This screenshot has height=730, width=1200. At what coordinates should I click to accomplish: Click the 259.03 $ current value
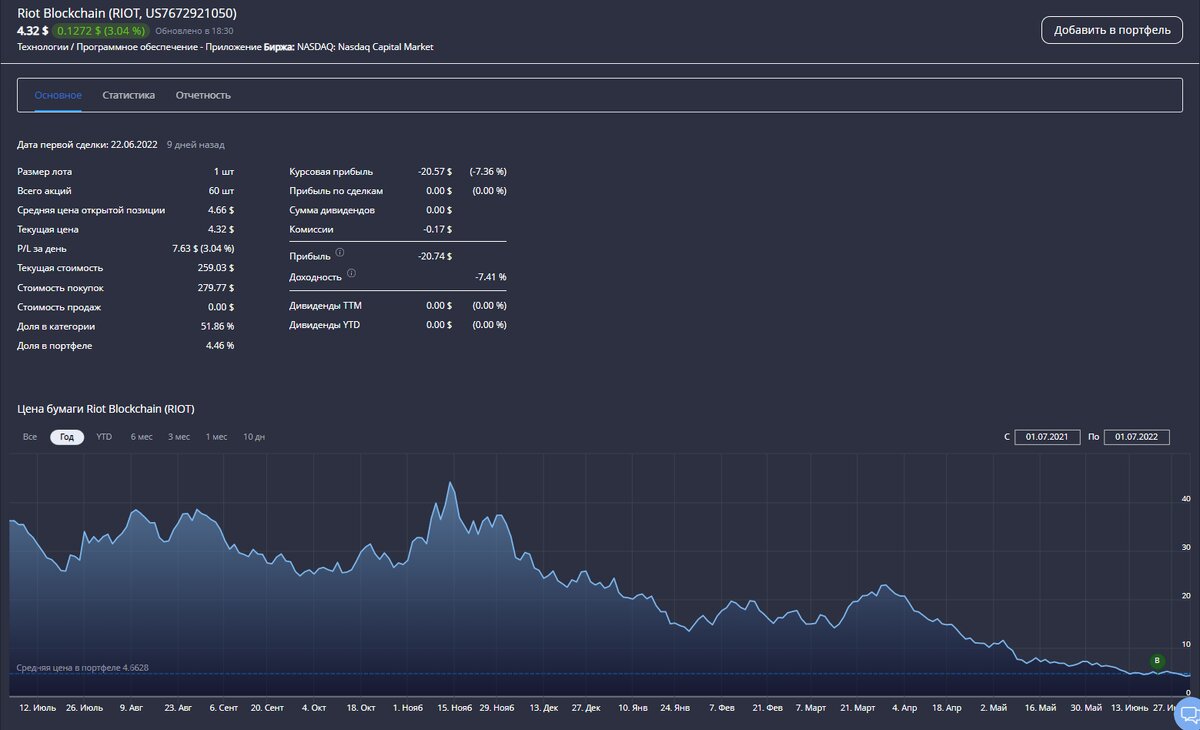click(215, 268)
